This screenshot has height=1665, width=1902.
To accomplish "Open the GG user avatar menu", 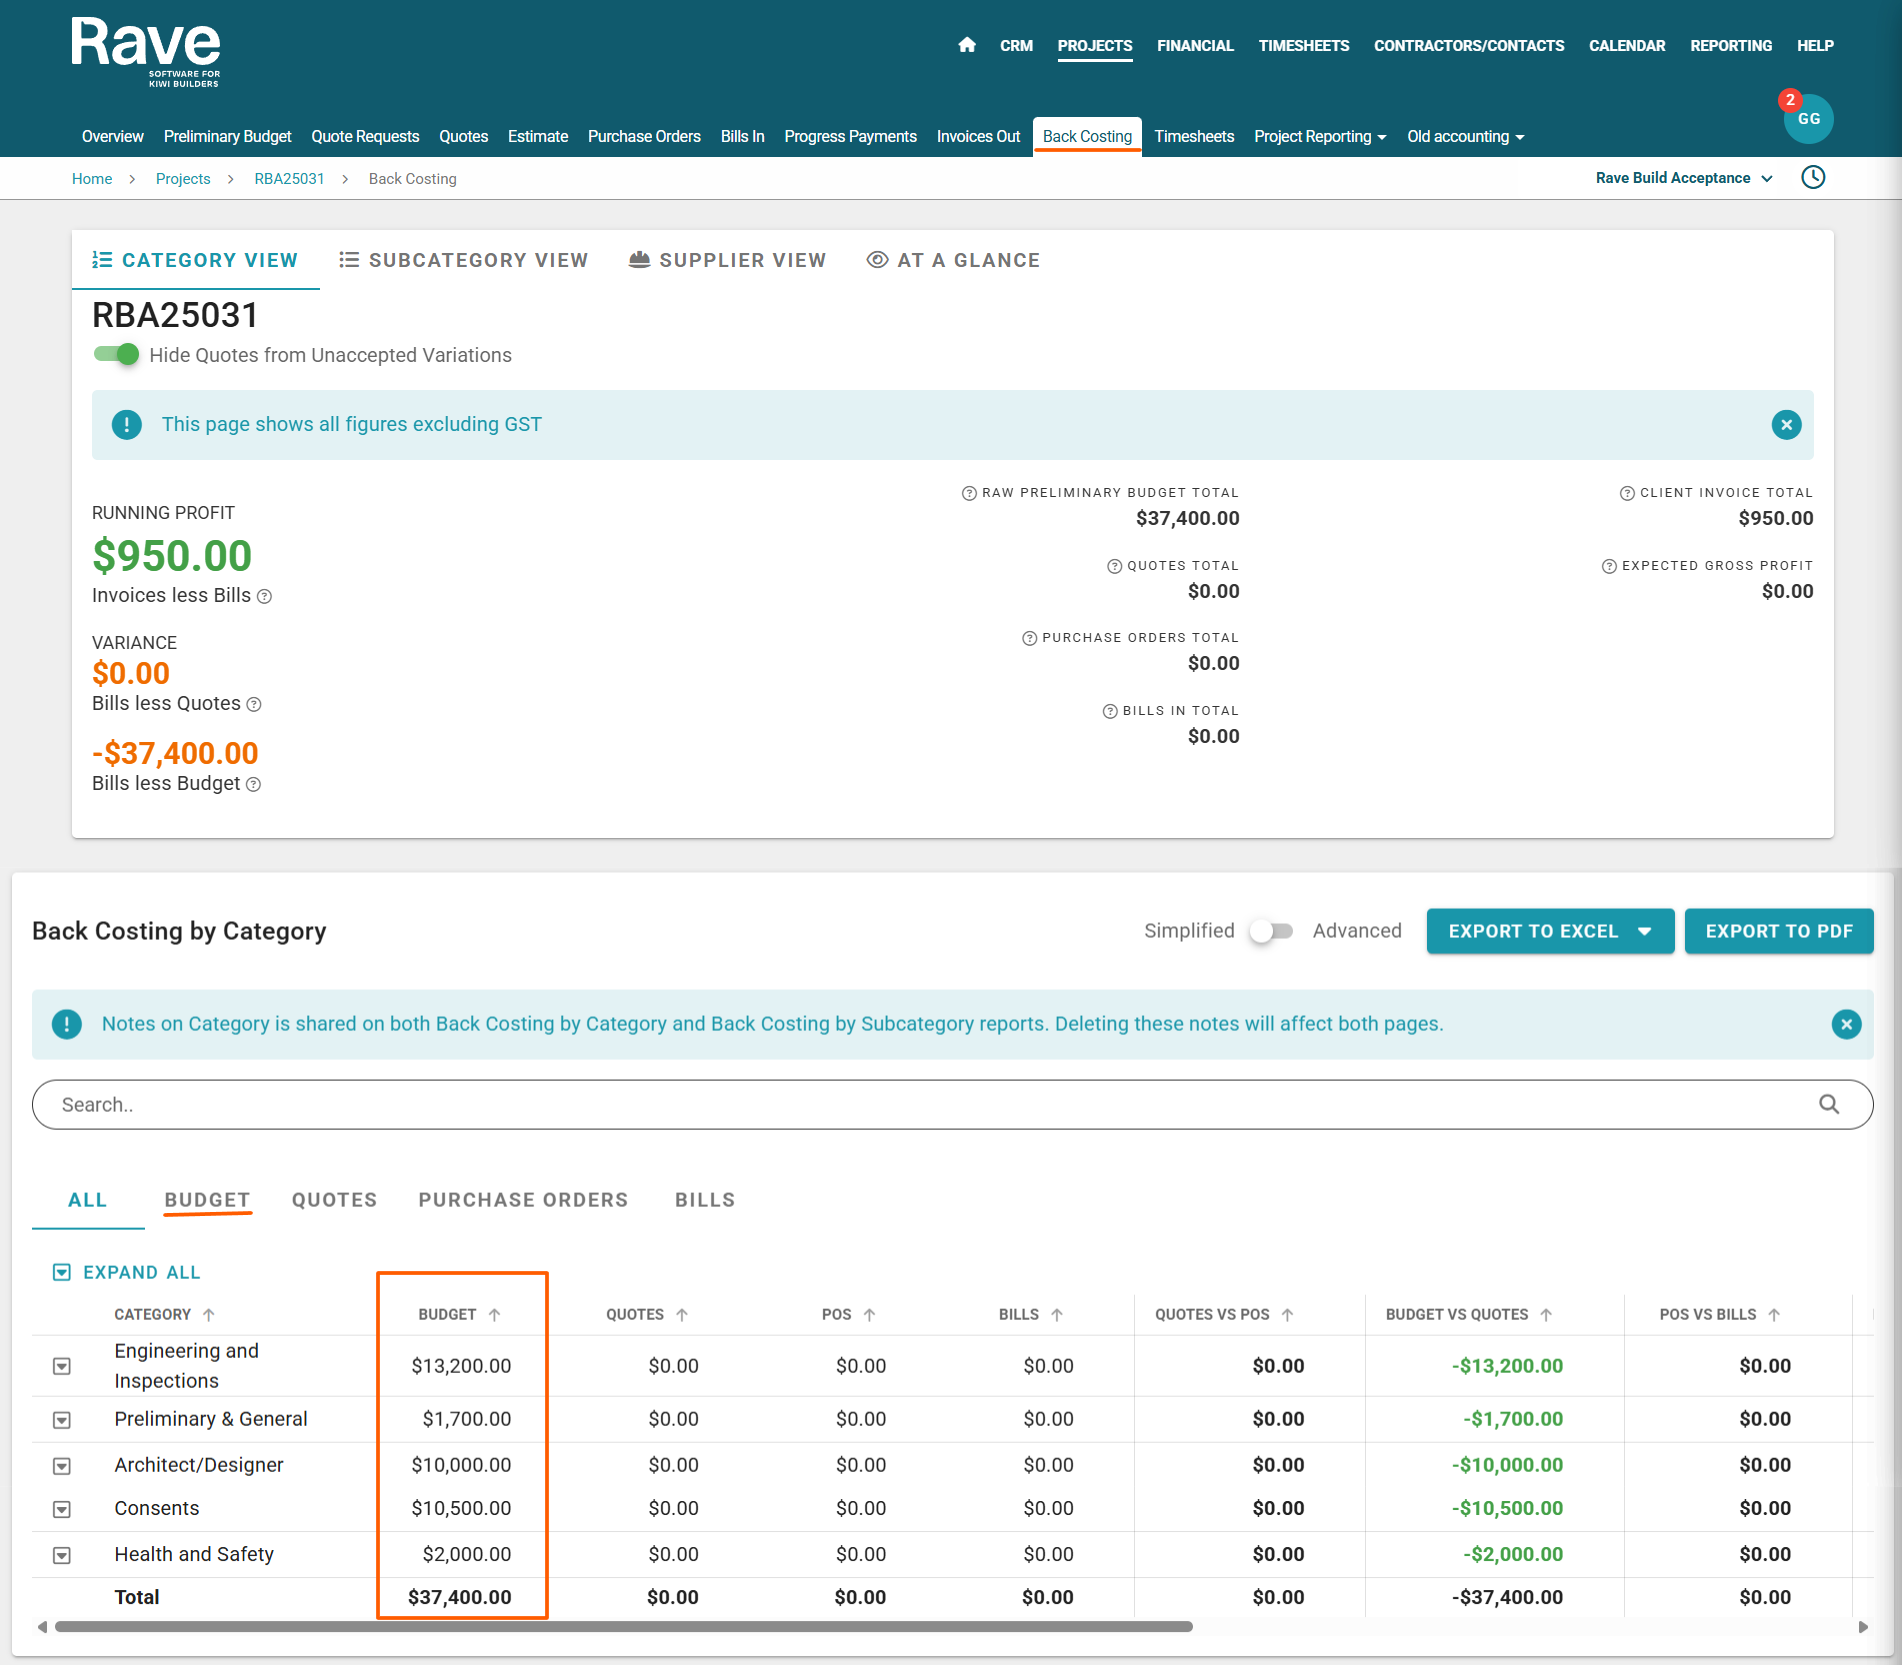I will pos(1809,119).
